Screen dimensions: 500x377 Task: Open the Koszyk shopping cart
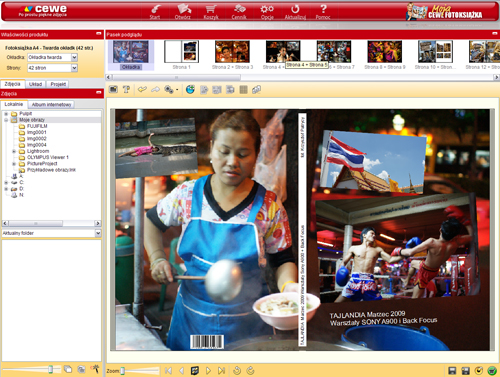click(211, 12)
